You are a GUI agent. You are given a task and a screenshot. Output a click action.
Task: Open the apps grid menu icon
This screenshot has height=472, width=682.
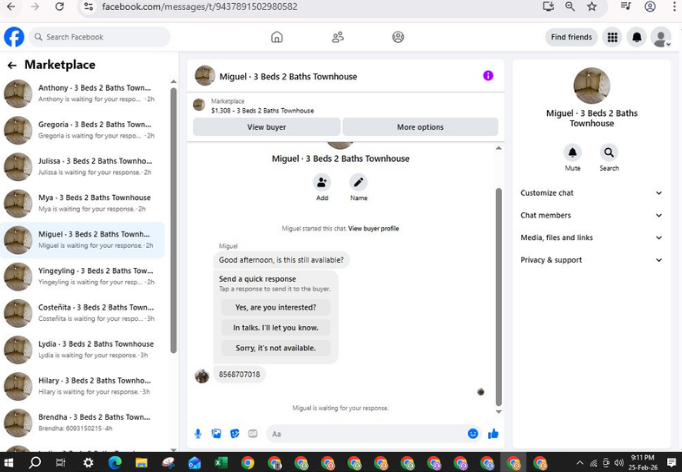coord(612,37)
